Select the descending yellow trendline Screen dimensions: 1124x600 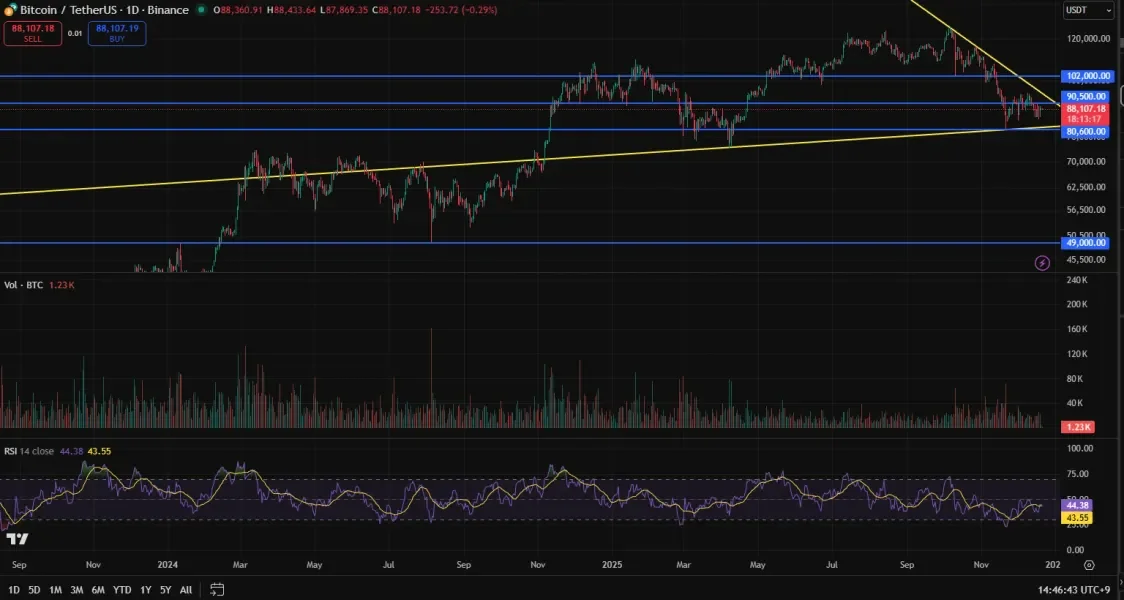point(984,52)
